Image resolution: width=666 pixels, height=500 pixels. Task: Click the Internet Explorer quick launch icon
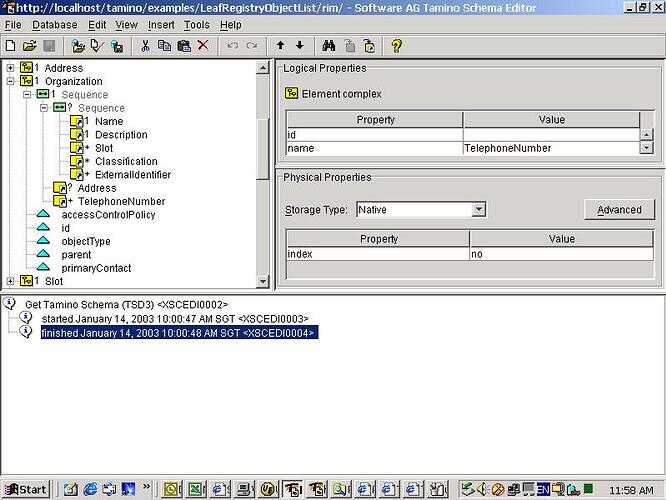(x=90, y=489)
